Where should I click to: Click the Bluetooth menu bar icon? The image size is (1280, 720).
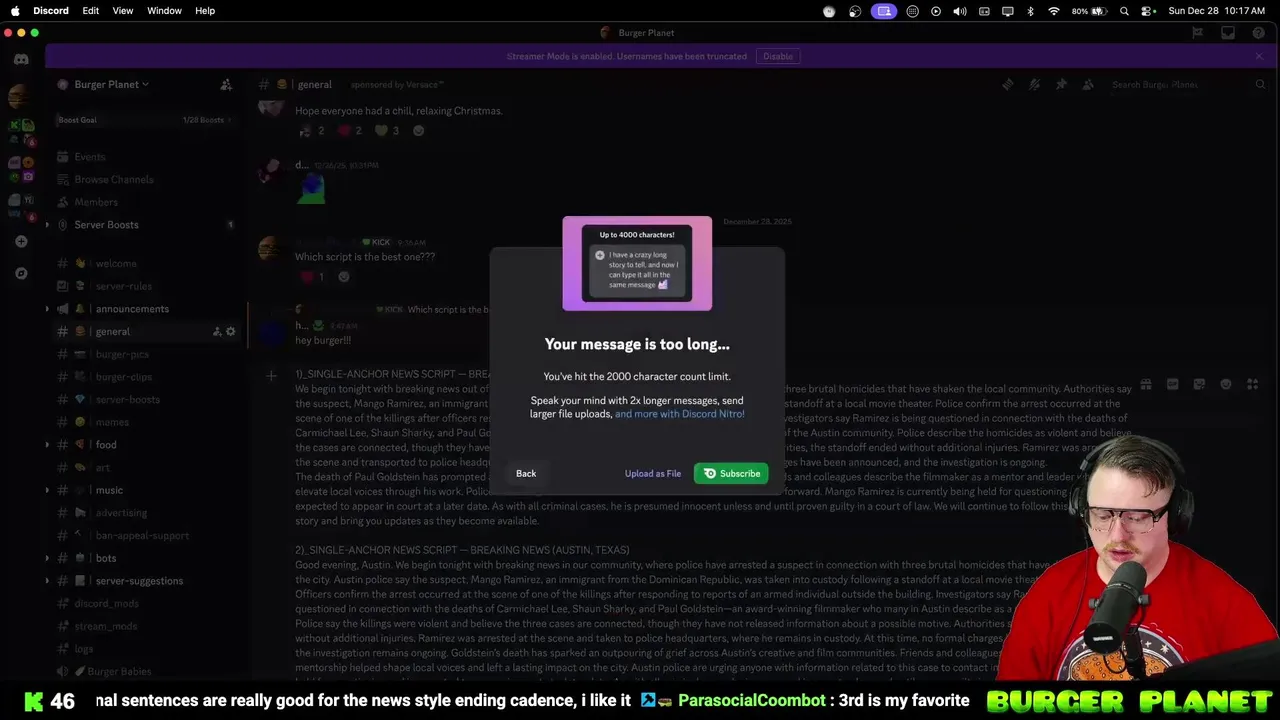(1031, 11)
